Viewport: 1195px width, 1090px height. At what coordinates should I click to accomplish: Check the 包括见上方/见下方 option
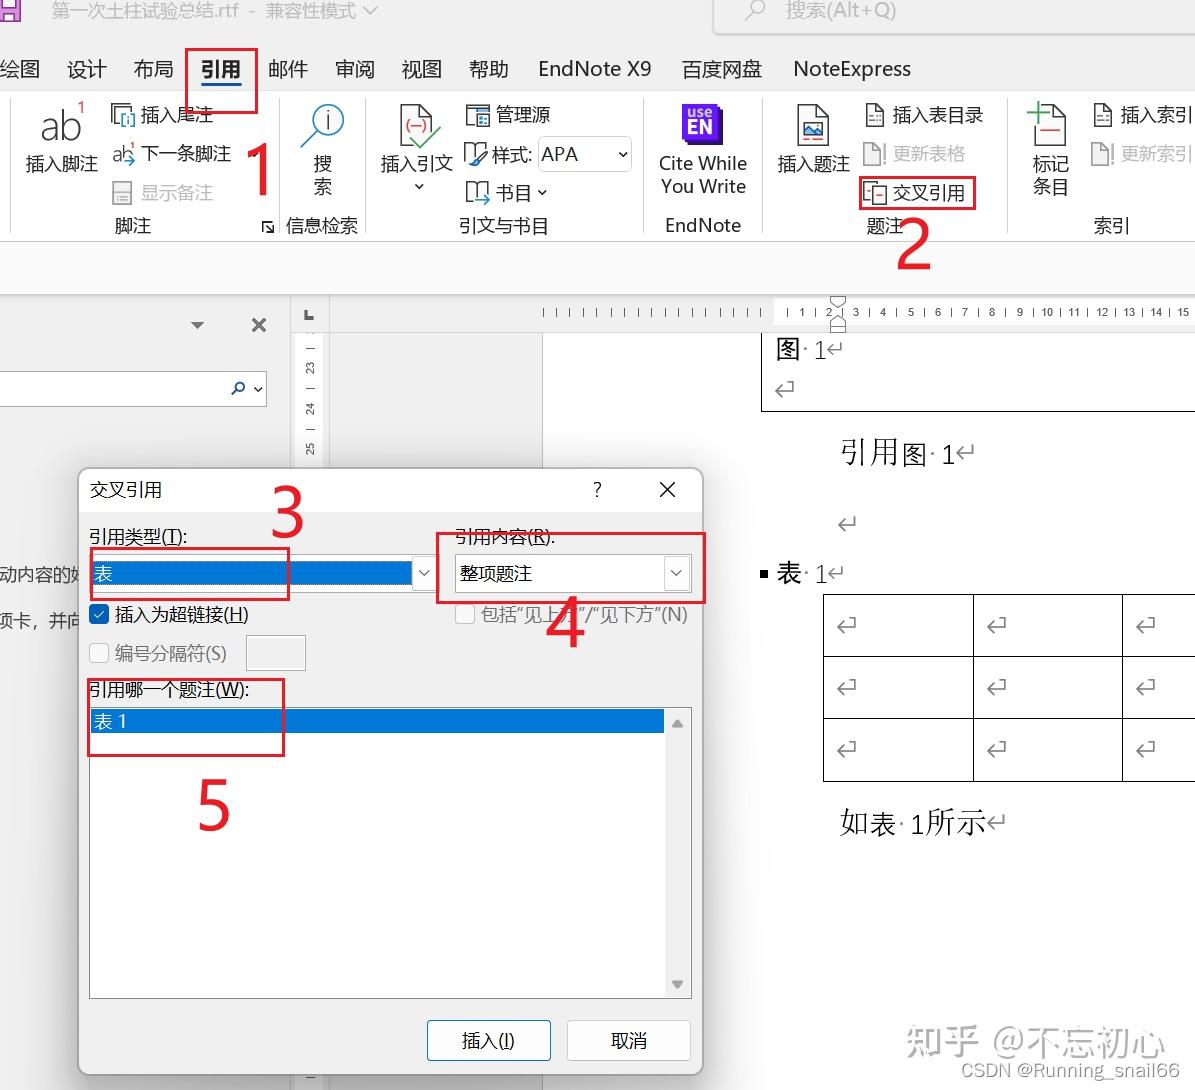point(465,614)
